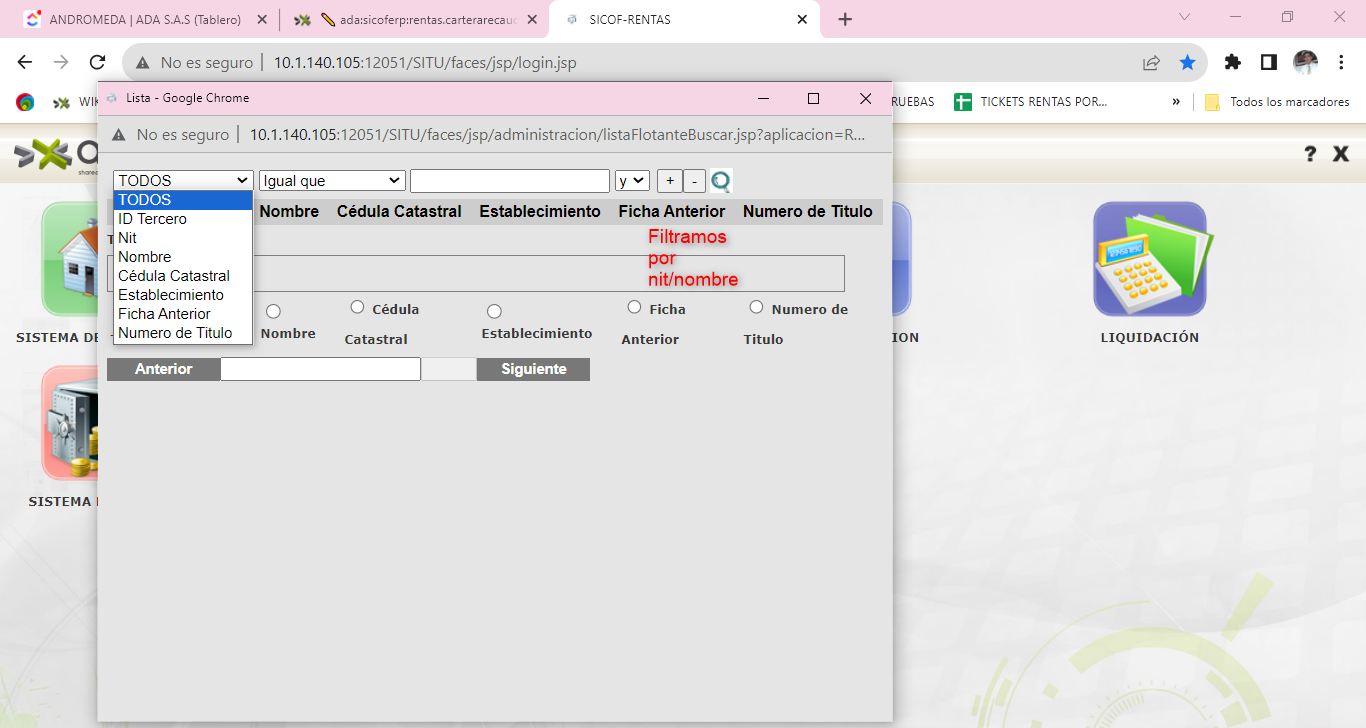Image resolution: width=1366 pixels, height=728 pixels.
Task: Click the filter value text field
Action: [x=509, y=181]
